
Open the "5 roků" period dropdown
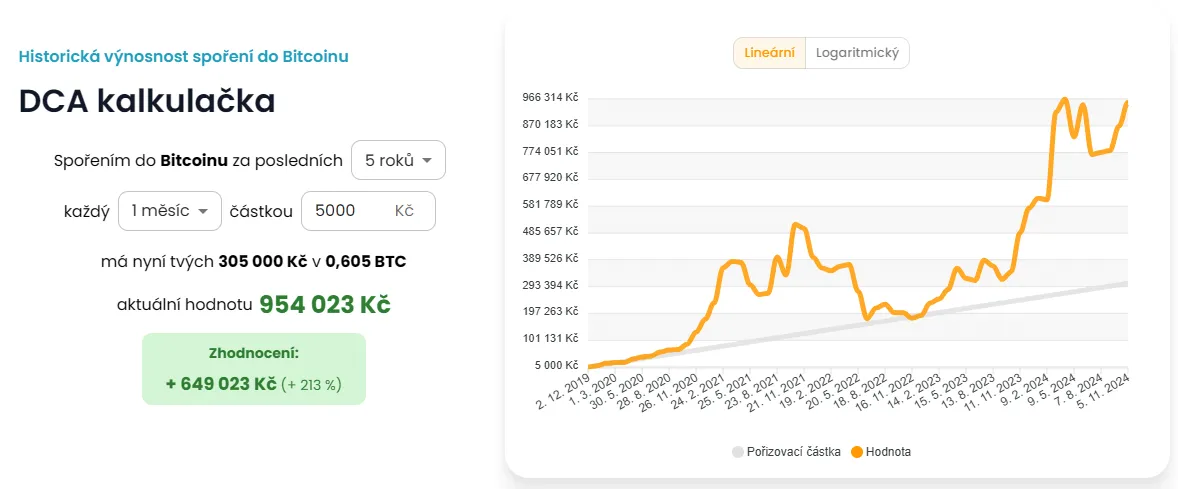point(398,160)
